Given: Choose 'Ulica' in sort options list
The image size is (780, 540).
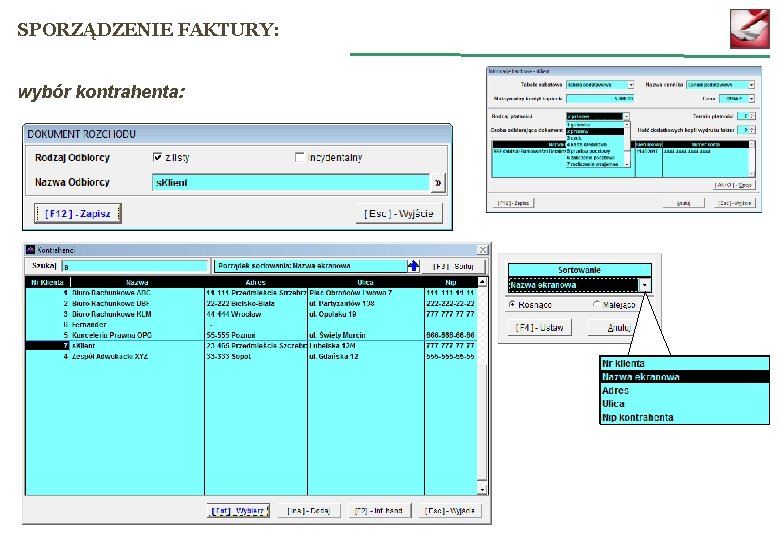Looking at the screenshot, I should point(685,404).
